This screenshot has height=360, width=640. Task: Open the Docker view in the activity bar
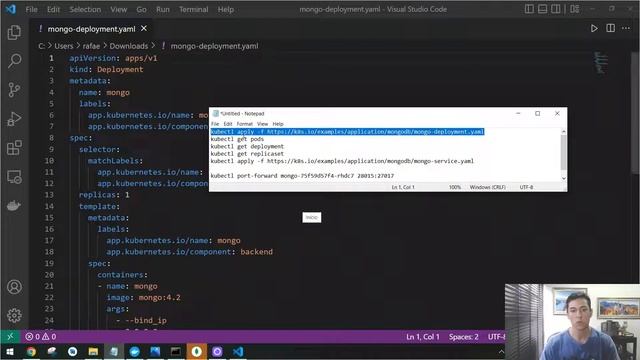(14, 206)
